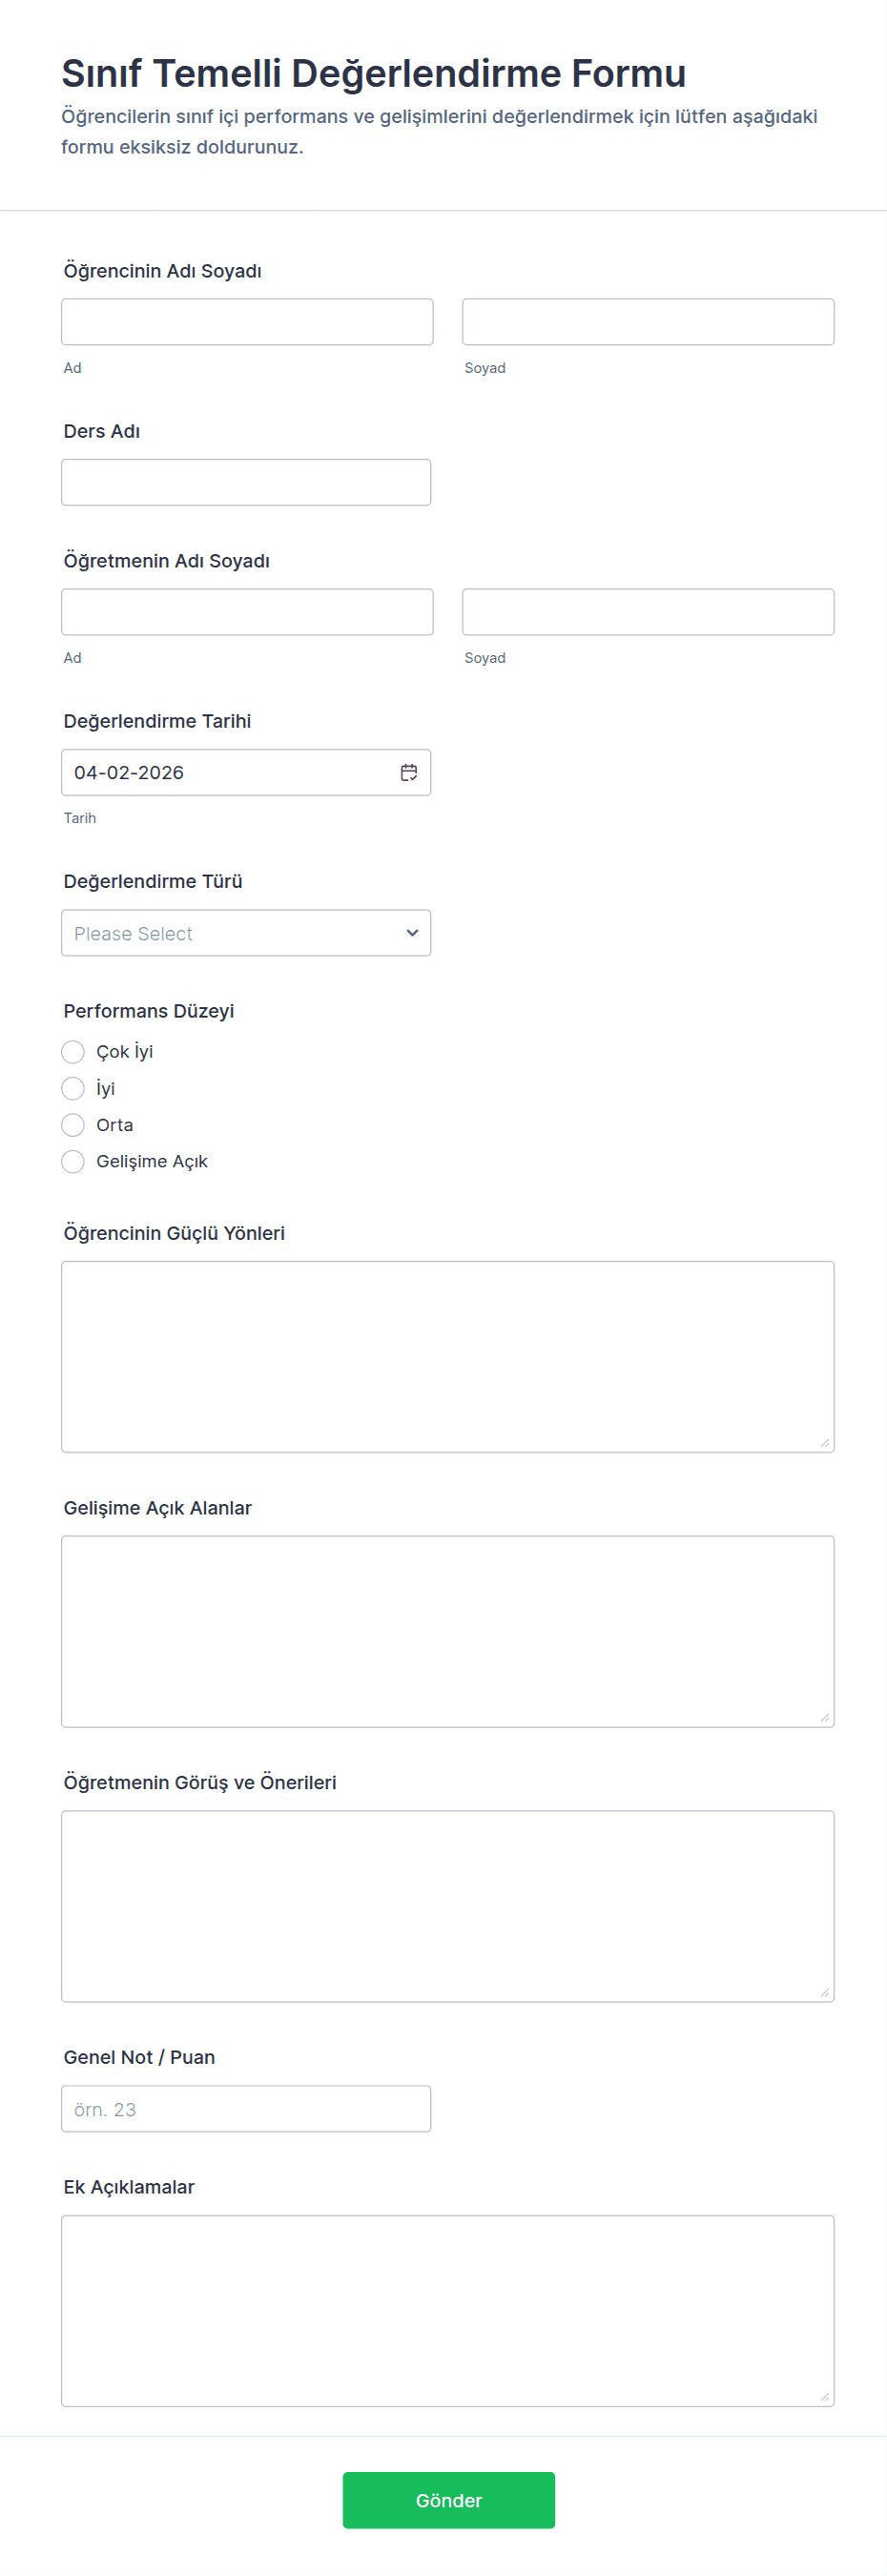887x2576 pixels.
Task: Choose the İyi performance level
Action: pos(73,1088)
